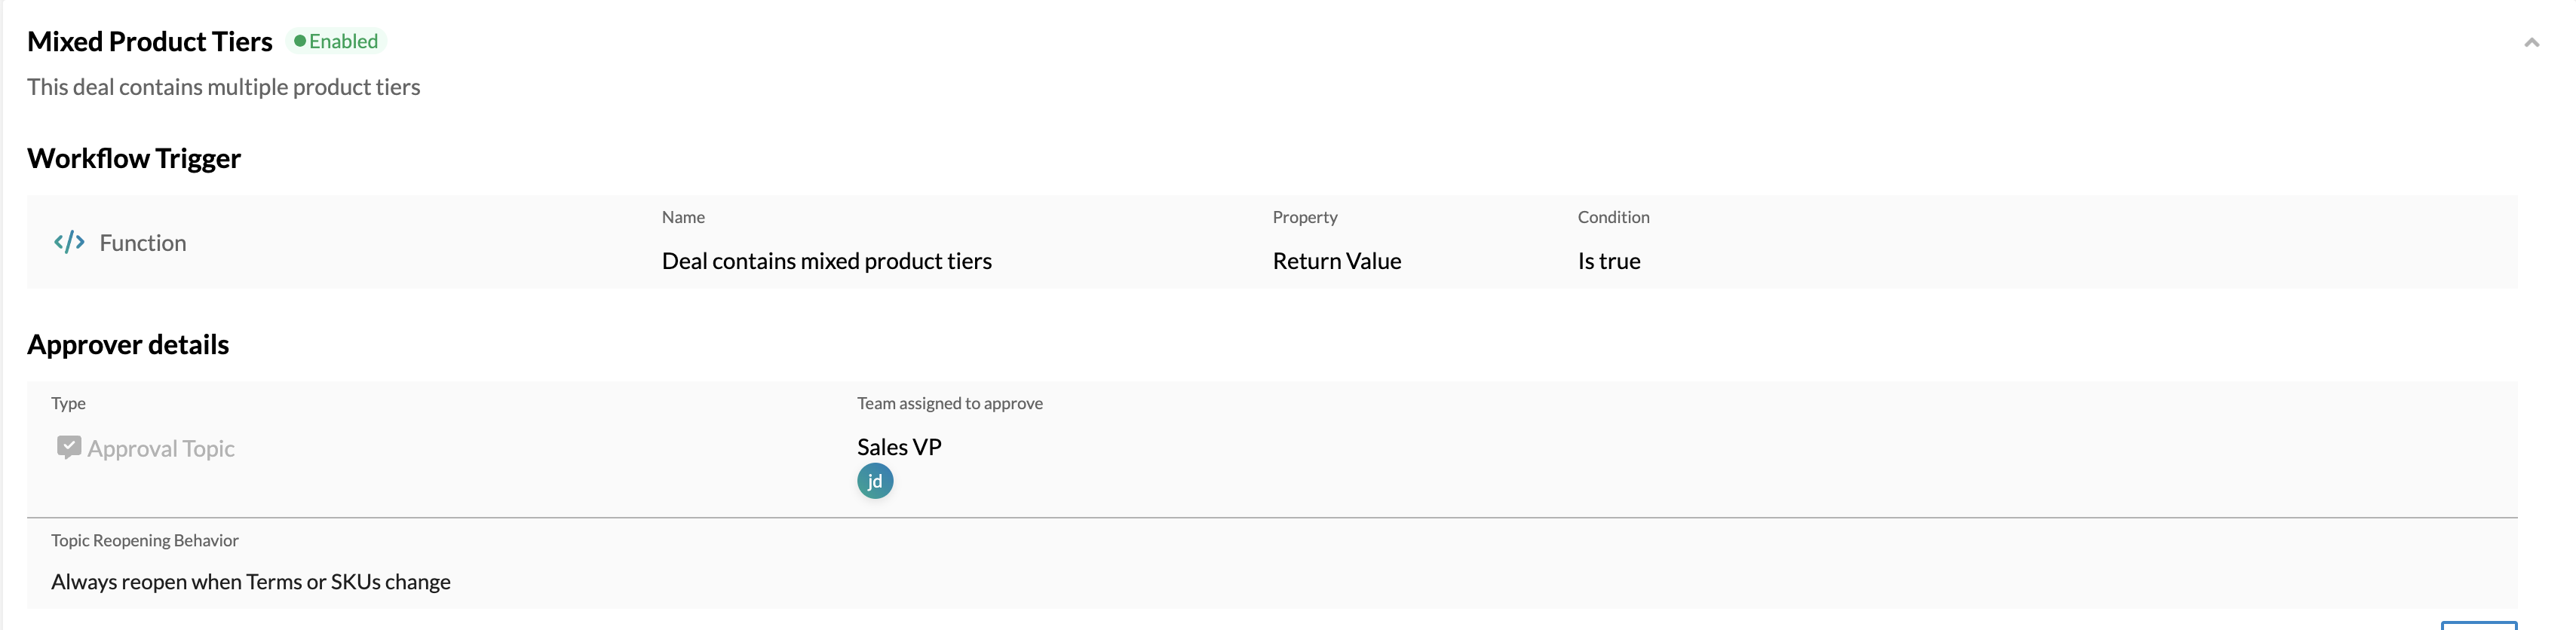Click the Topic Reopening Behavior label
Image resolution: width=2576 pixels, height=630 pixels.
tap(145, 540)
